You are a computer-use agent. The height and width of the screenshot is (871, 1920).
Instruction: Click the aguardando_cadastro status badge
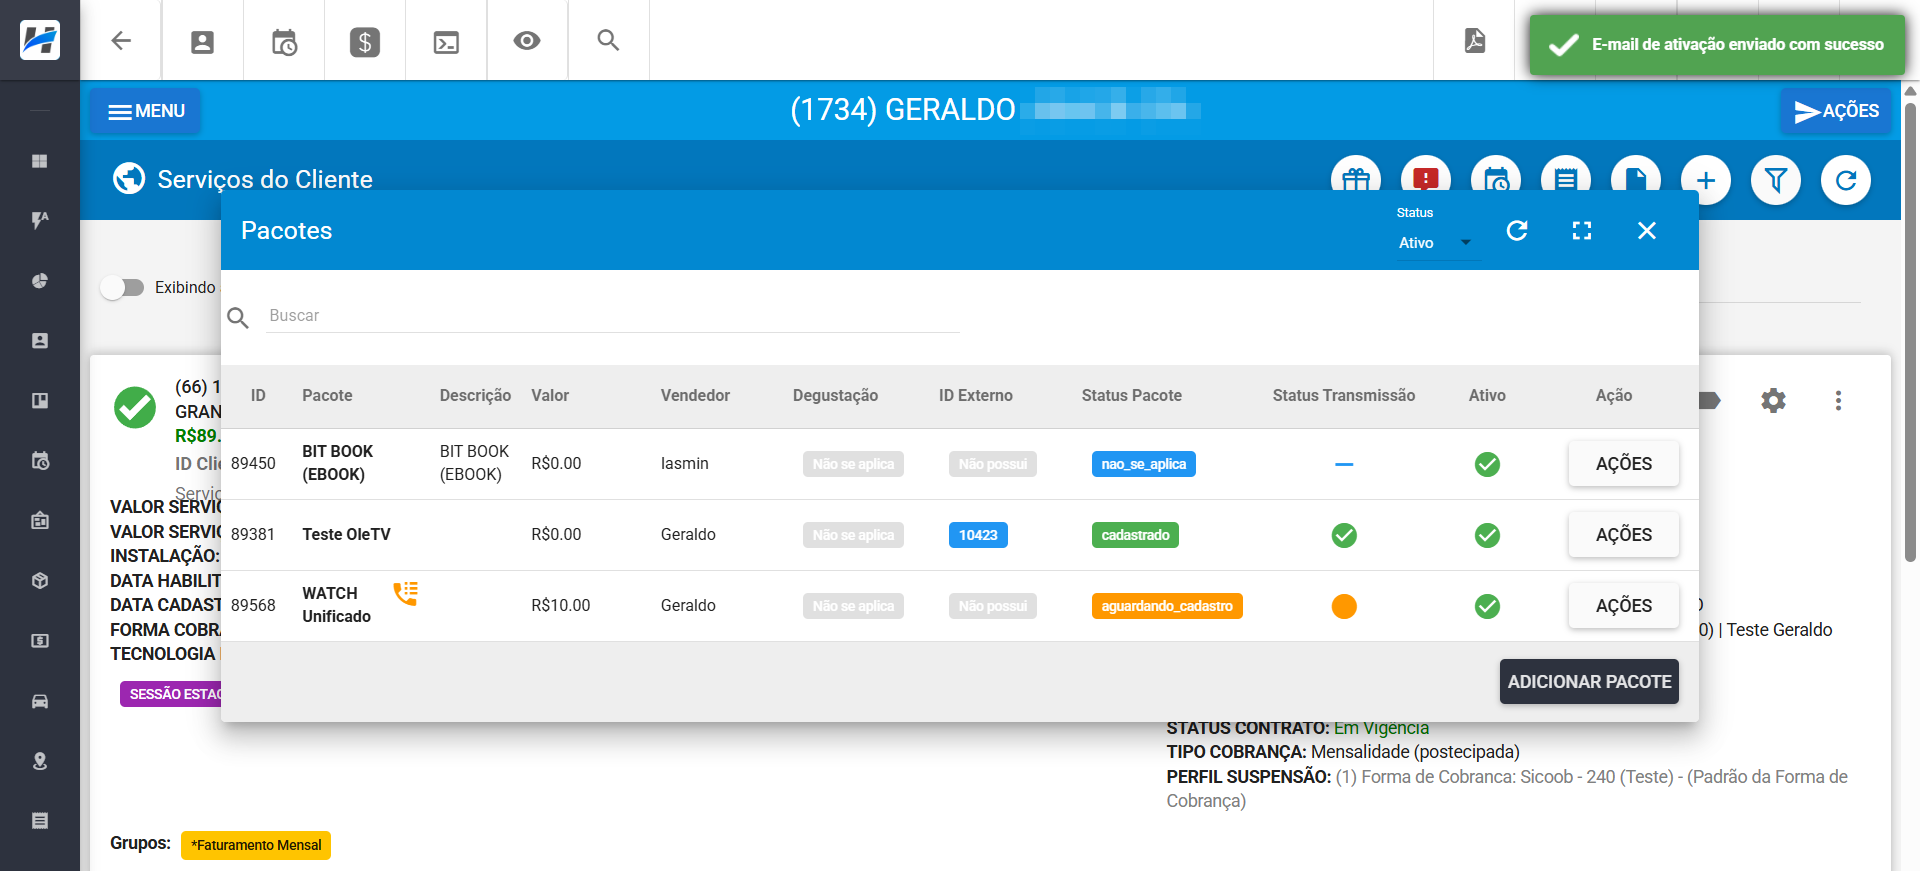(x=1167, y=606)
